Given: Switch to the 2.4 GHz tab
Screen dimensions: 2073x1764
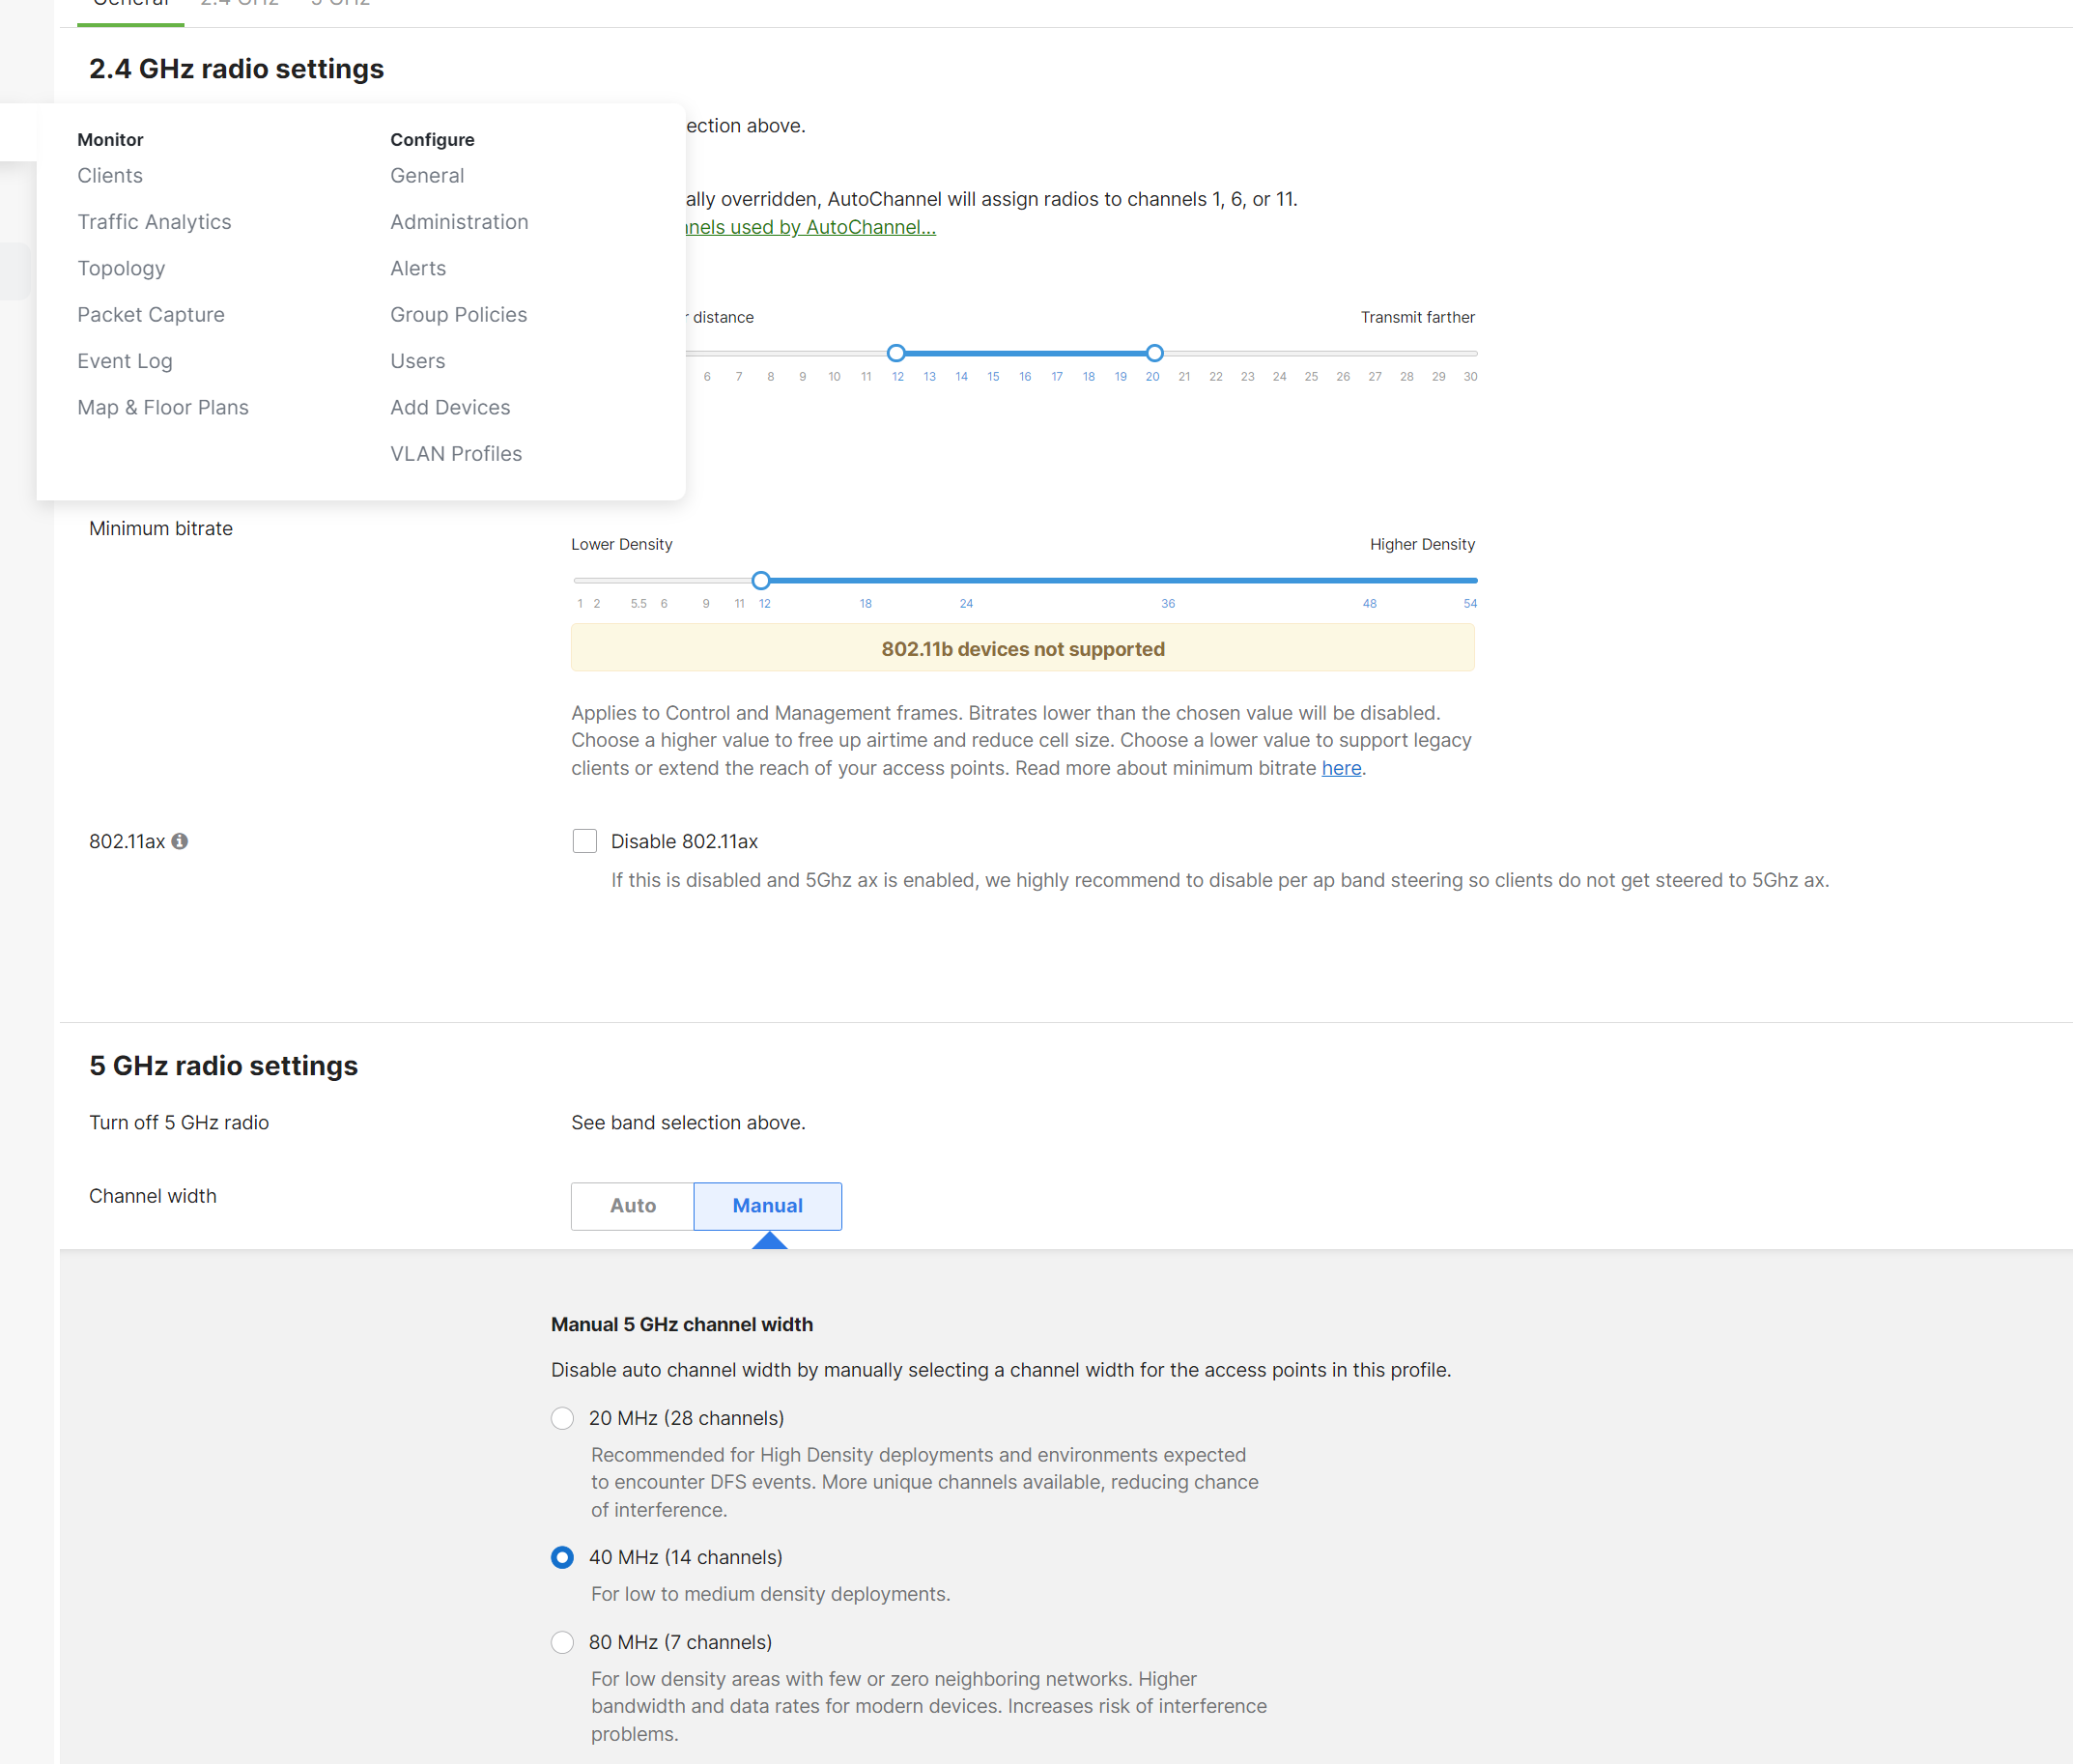Looking at the screenshot, I should [x=240, y=5].
